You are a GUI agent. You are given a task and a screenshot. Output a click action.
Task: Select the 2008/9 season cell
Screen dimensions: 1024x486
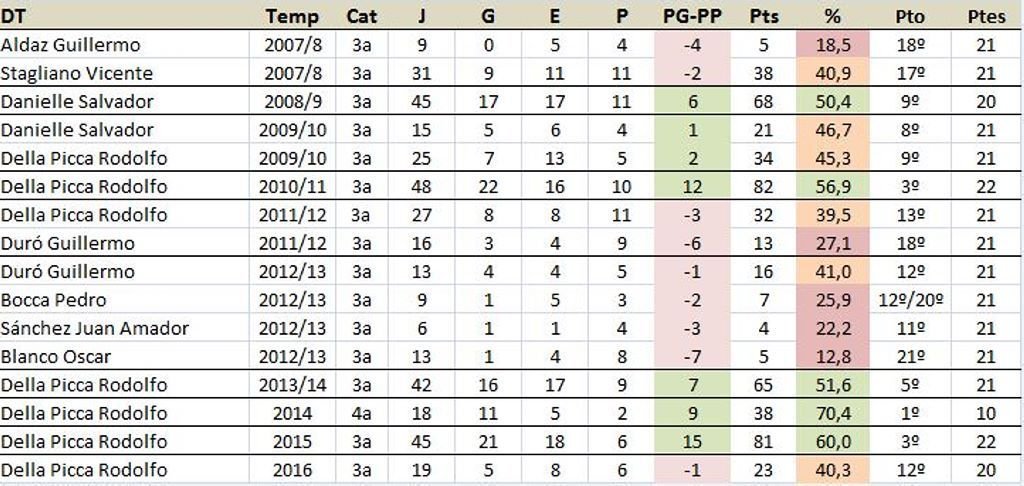coord(292,101)
